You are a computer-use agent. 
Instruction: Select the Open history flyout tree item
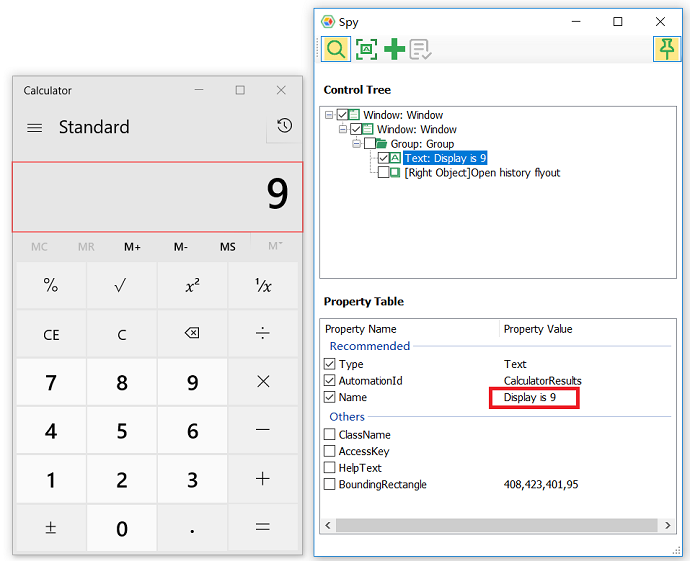tap(482, 172)
